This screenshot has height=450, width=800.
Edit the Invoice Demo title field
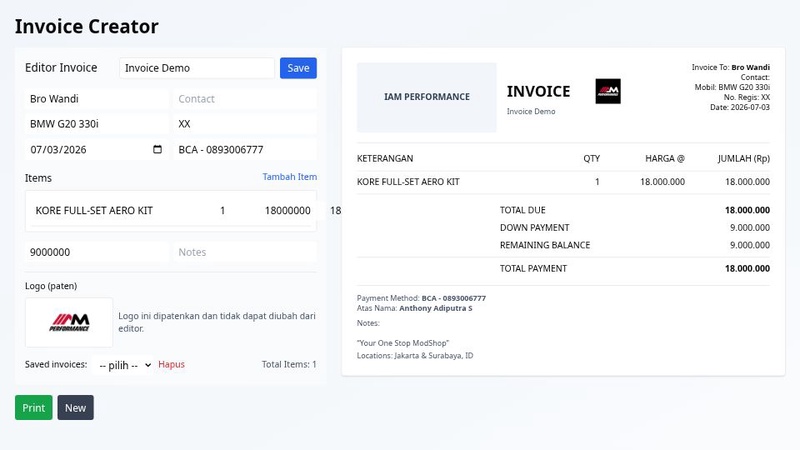197,68
